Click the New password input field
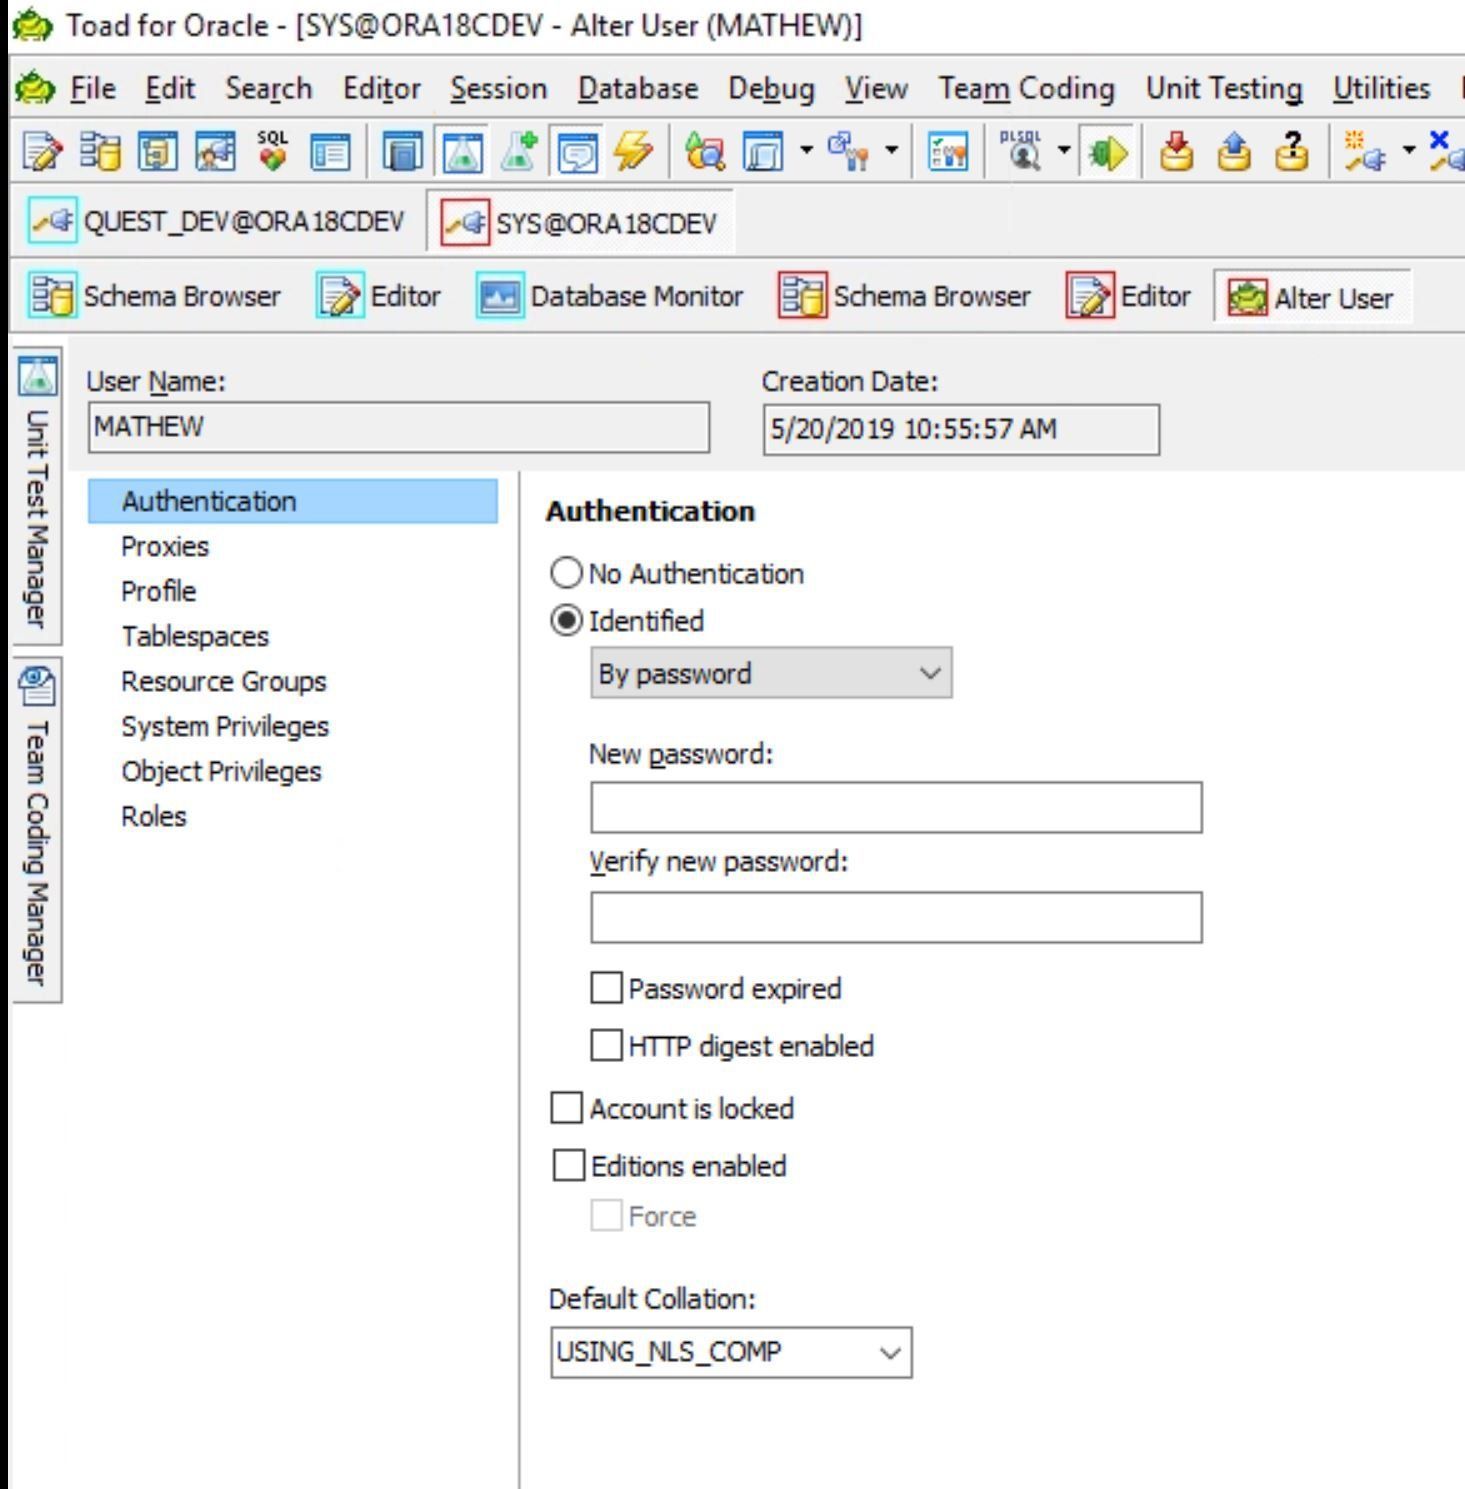 coord(896,808)
